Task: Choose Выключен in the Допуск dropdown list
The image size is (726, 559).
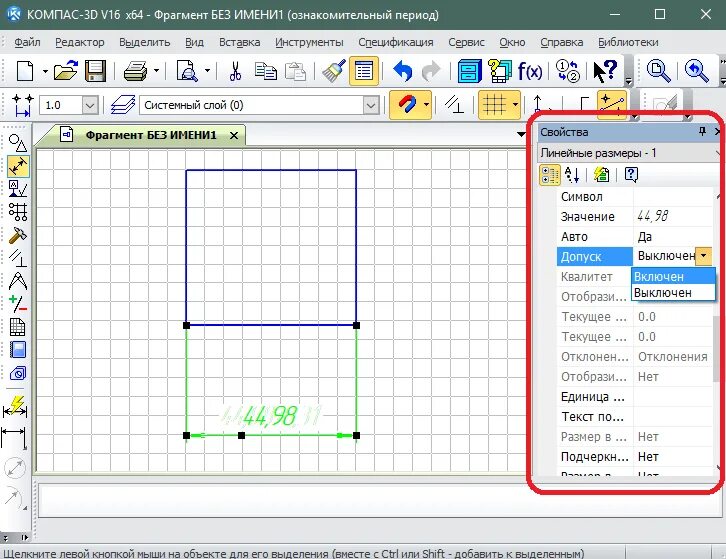Action: [x=673, y=293]
